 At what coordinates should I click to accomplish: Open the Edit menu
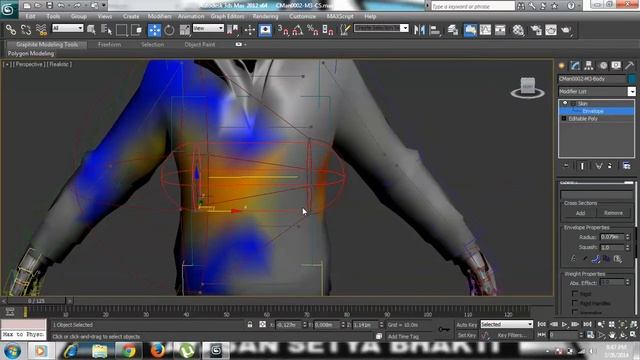point(30,16)
